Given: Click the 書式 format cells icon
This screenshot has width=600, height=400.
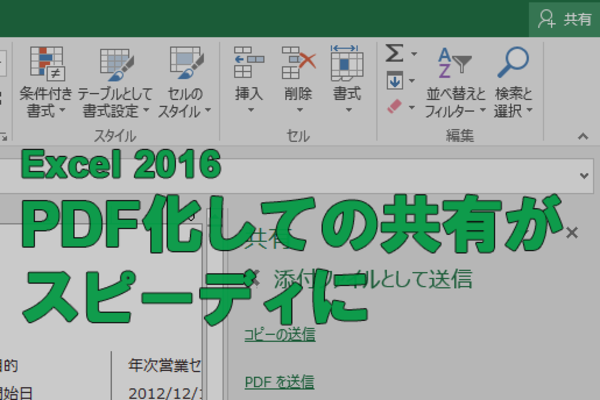Looking at the screenshot, I should [347, 63].
